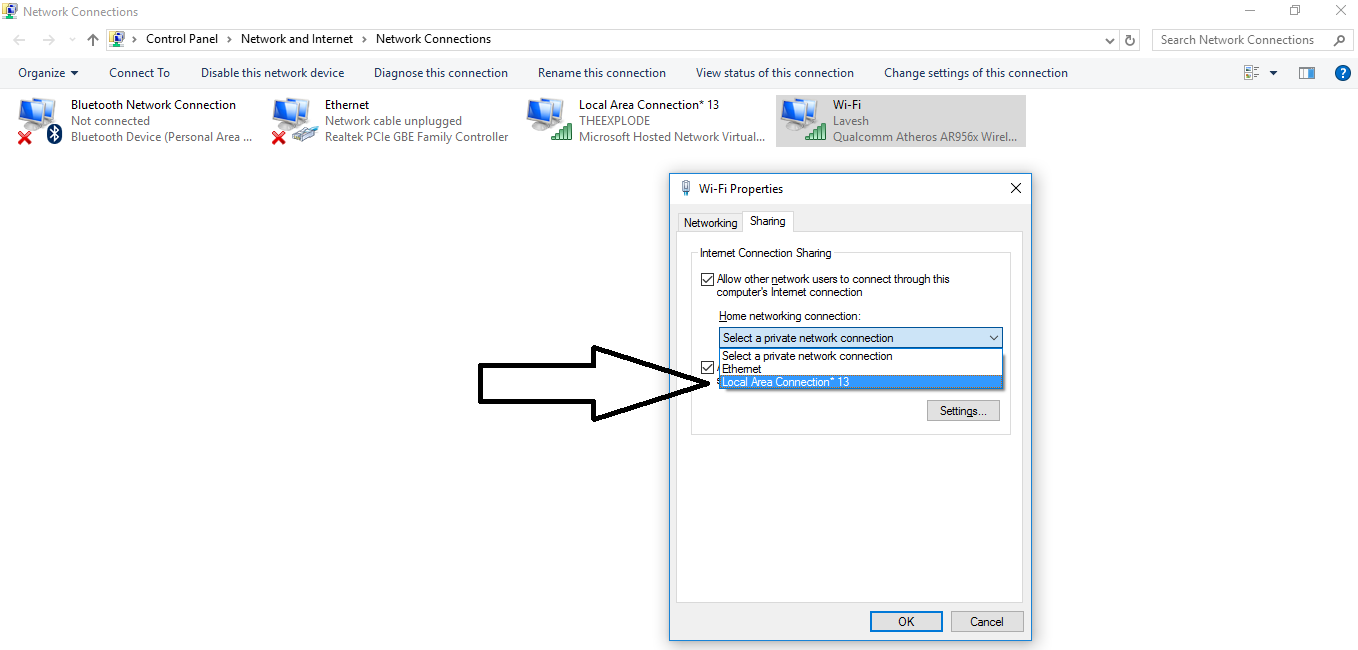Uncheck Allow other network users to connect

point(707,279)
